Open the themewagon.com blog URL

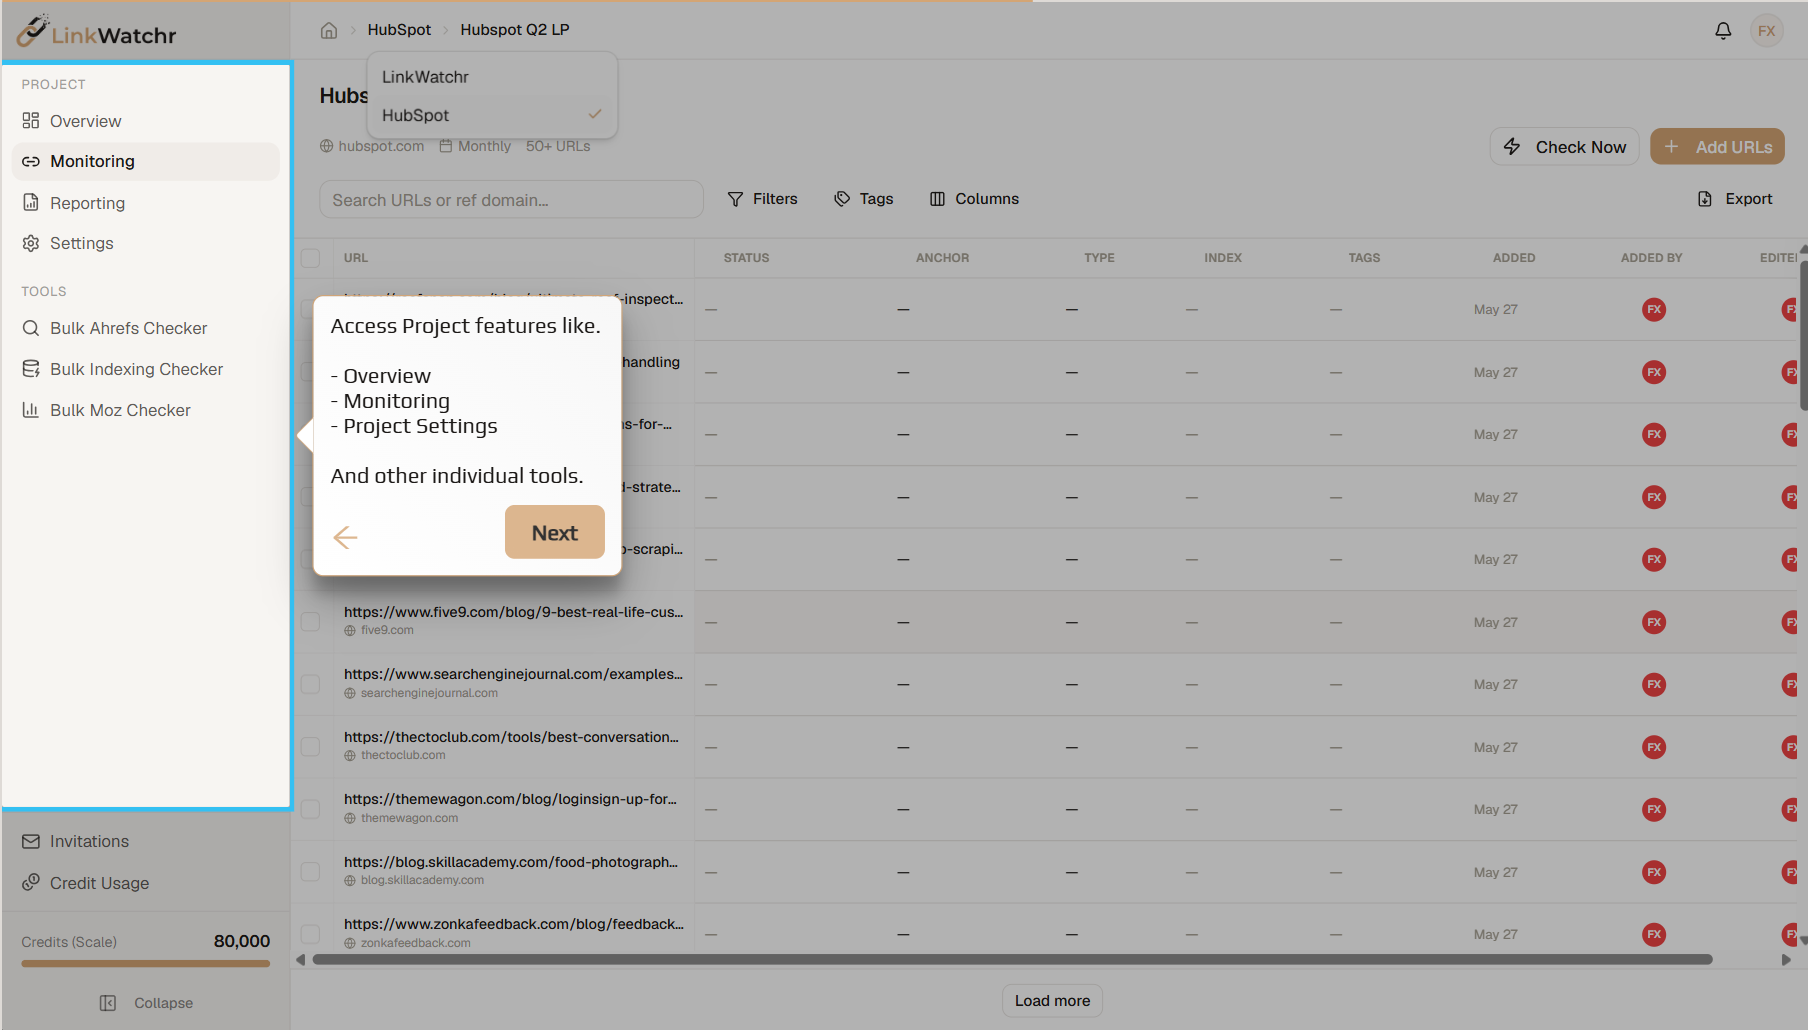[x=510, y=799]
